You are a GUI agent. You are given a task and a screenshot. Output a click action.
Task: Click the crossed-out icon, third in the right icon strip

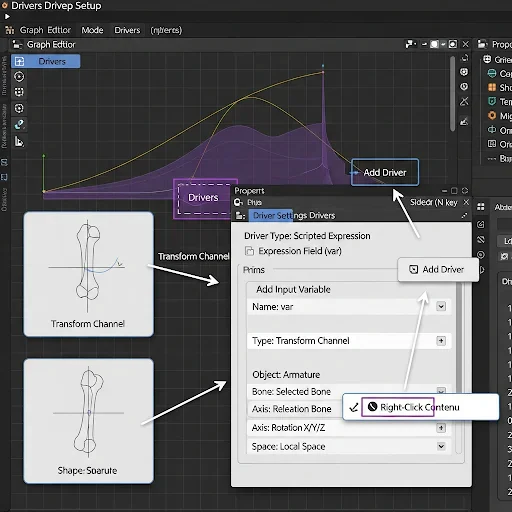click(480, 240)
